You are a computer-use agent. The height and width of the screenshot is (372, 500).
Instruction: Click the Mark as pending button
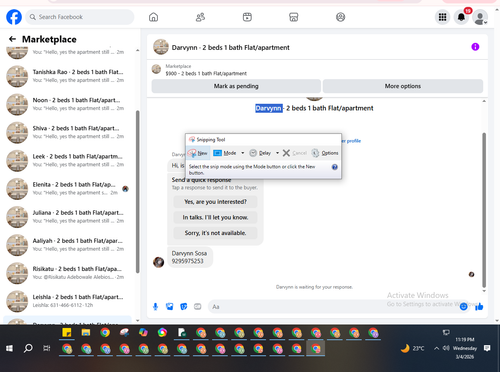click(236, 86)
